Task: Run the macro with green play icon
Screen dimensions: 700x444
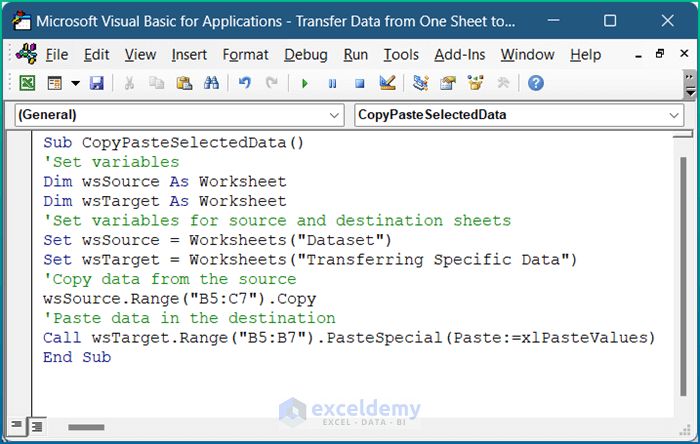Action: pos(305,83)
